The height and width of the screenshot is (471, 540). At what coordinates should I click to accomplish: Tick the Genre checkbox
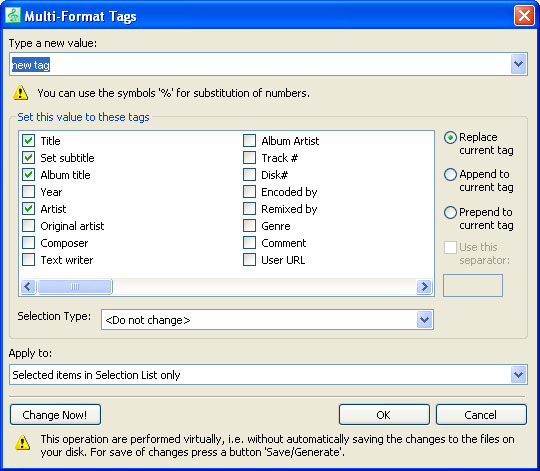[249, 226]
